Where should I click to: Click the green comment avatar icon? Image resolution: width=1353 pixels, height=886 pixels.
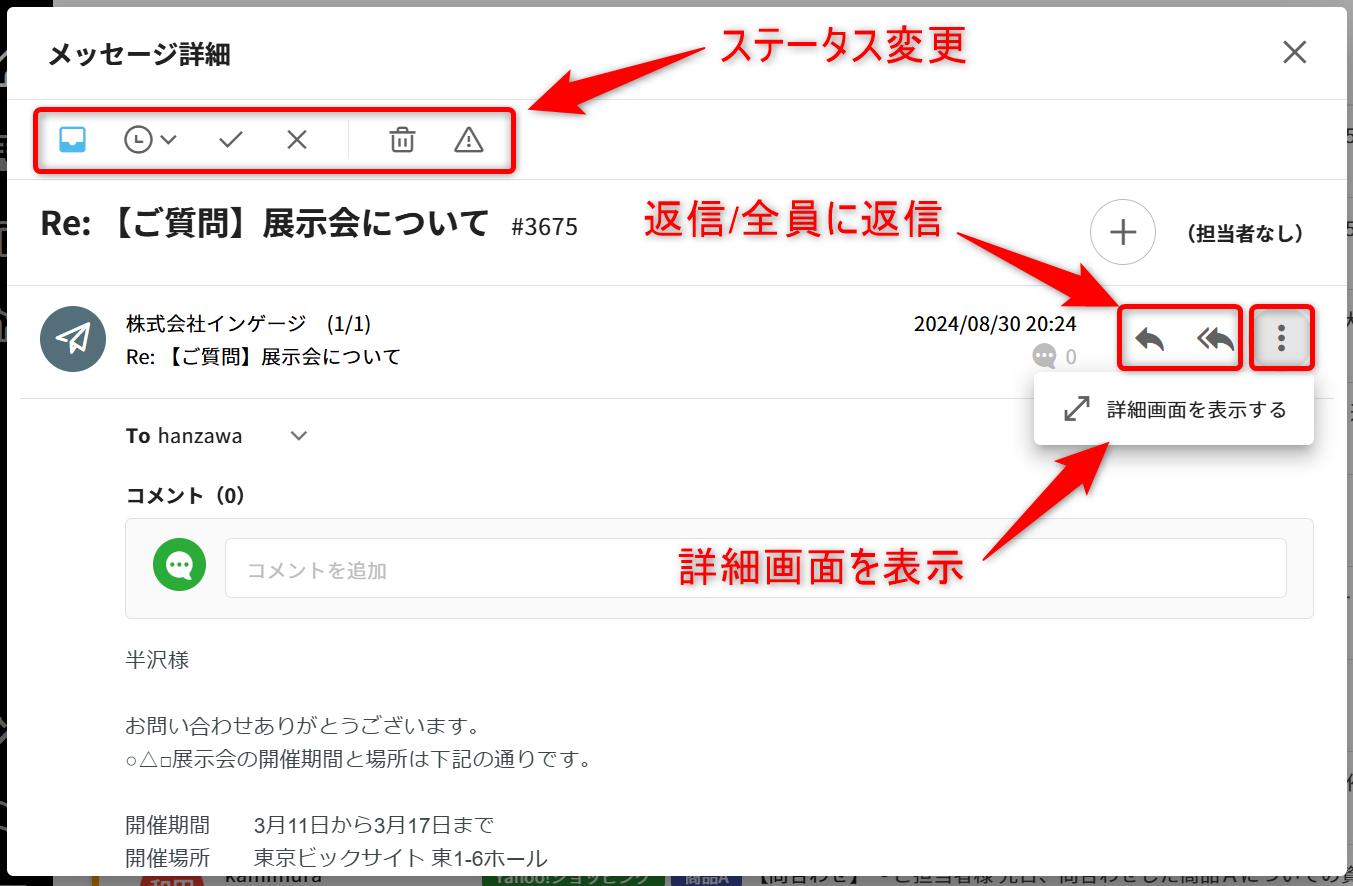click(x=179, y=565)
